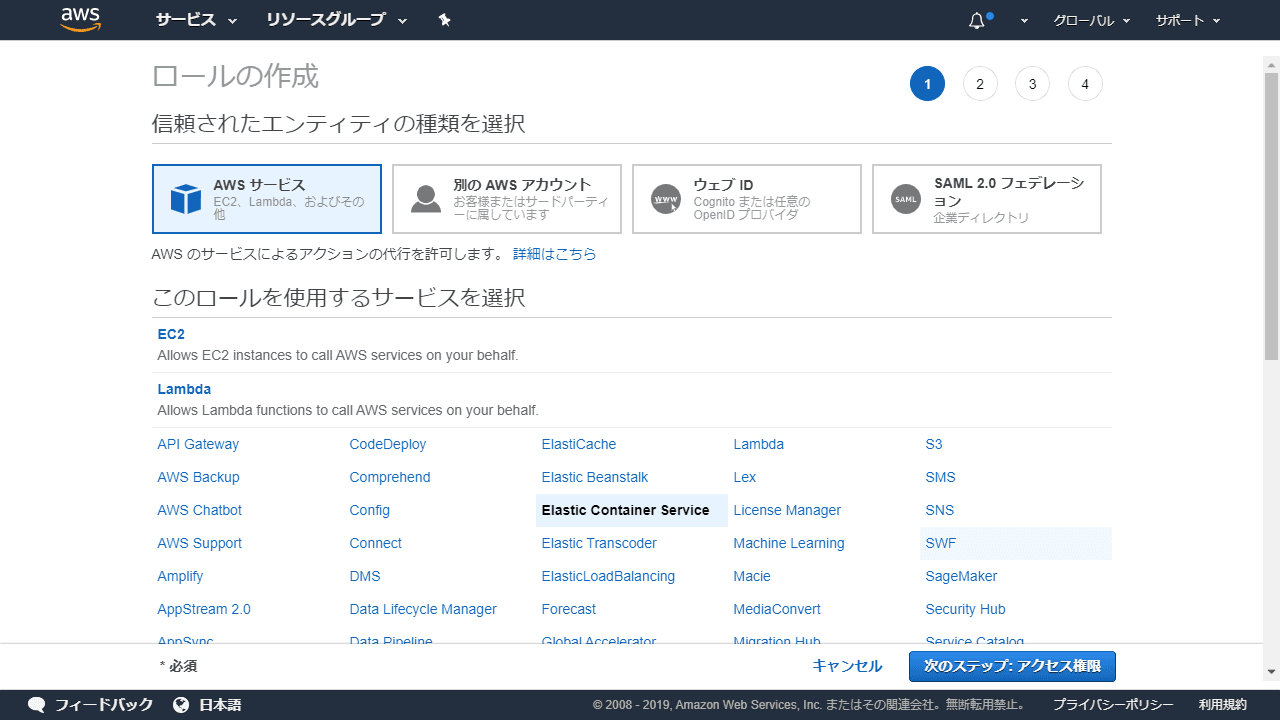Click the AWS logo home icon

[x=81, y=19]
